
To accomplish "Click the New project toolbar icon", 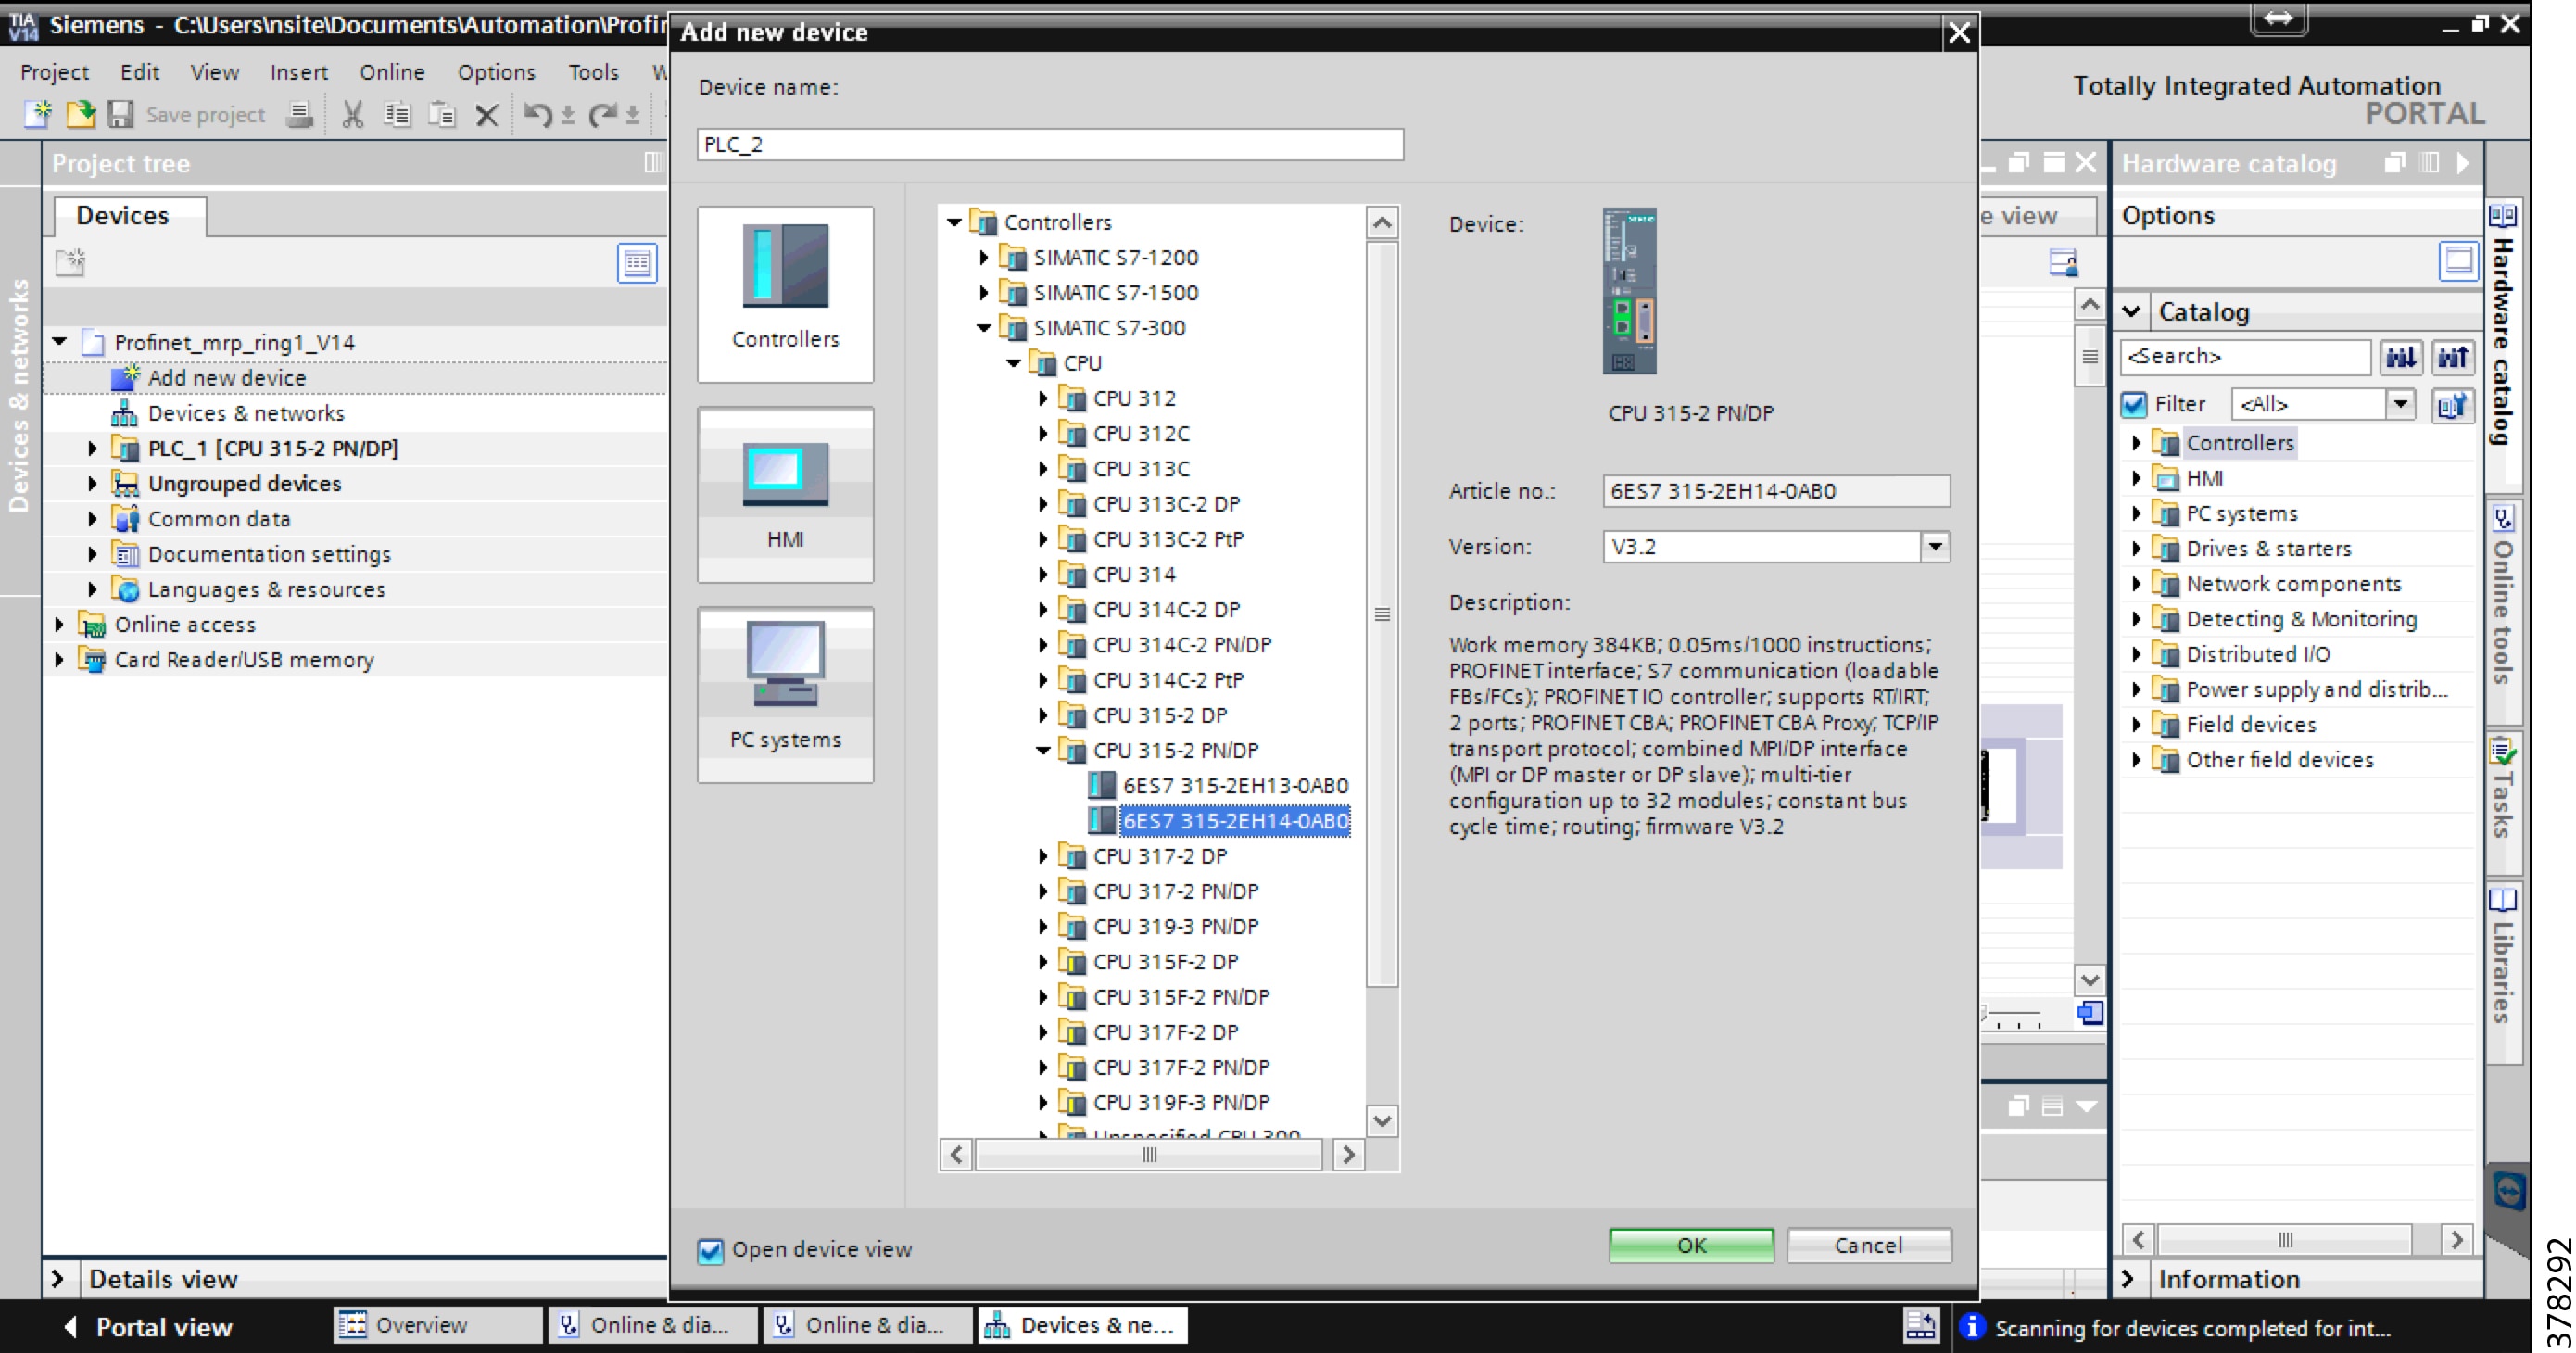I will (37, 115).
